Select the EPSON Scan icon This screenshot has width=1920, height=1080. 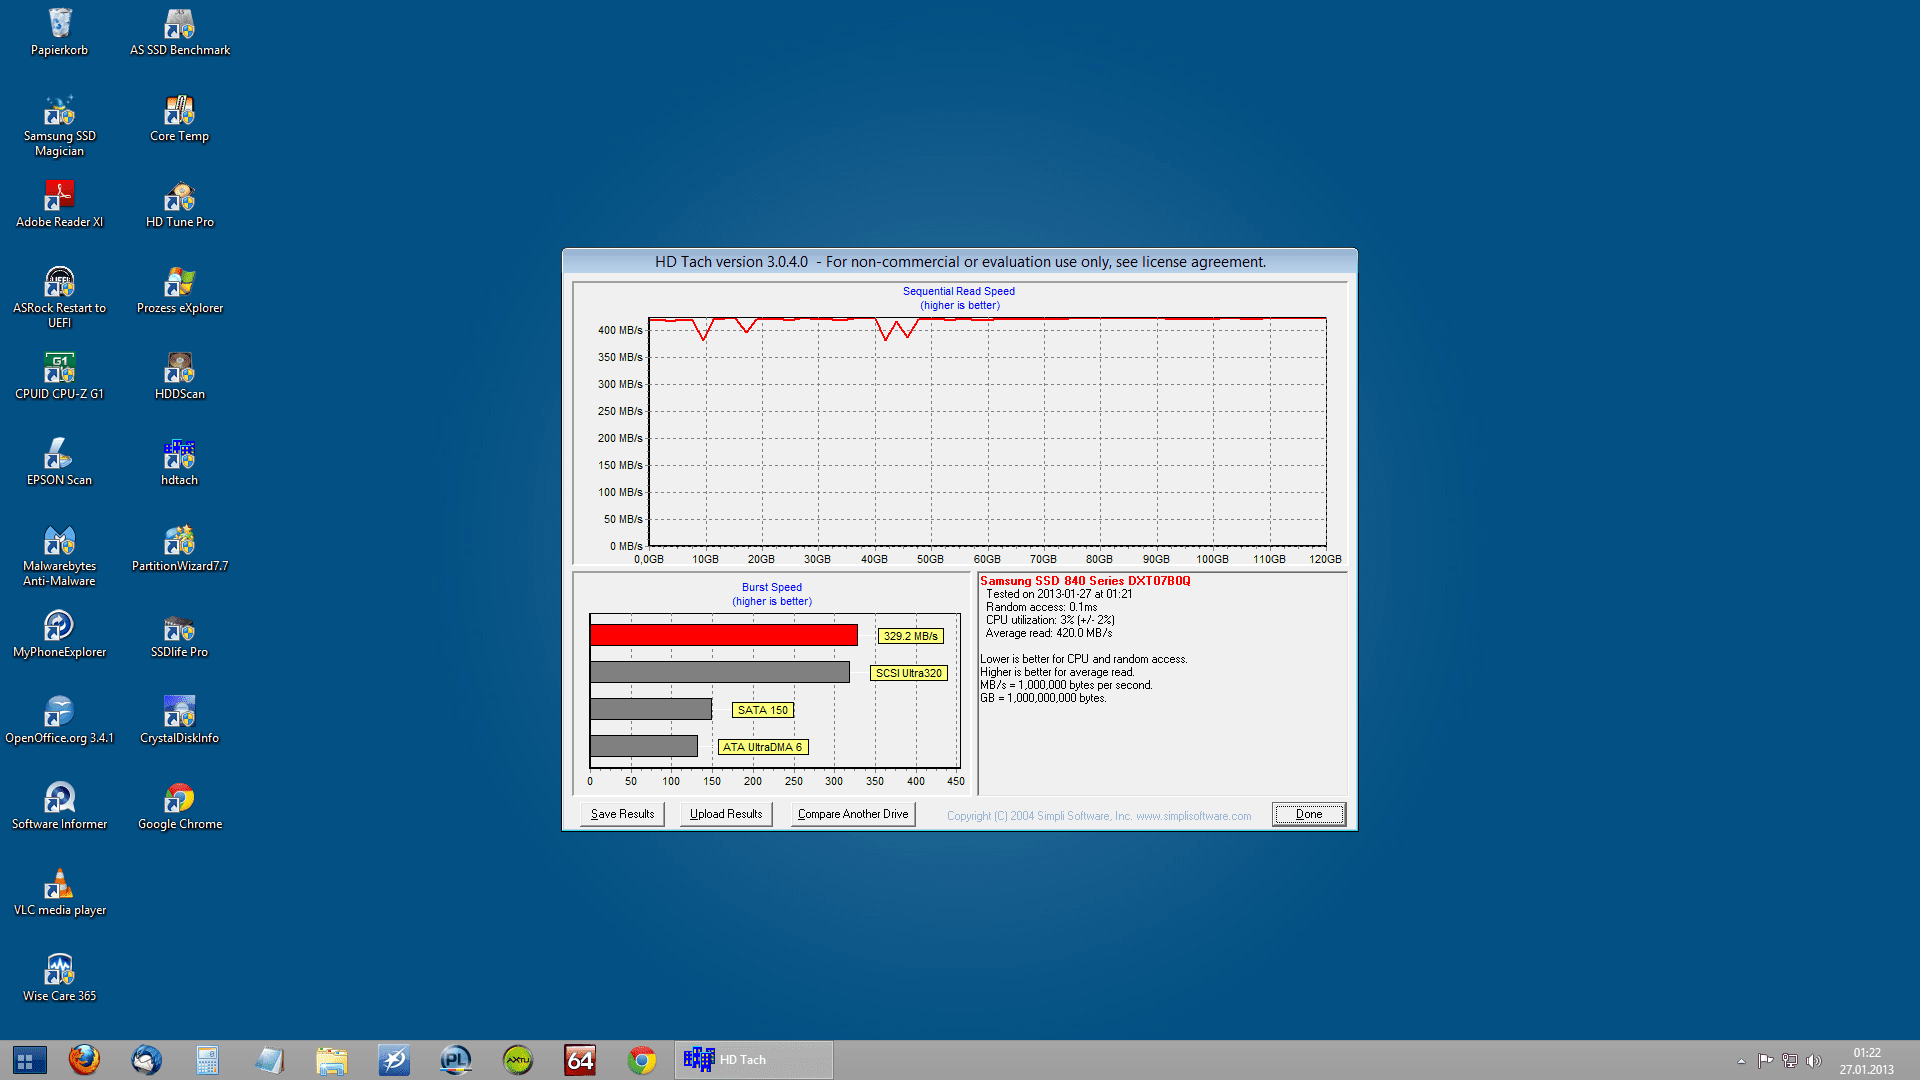click(x=59, y=463)
